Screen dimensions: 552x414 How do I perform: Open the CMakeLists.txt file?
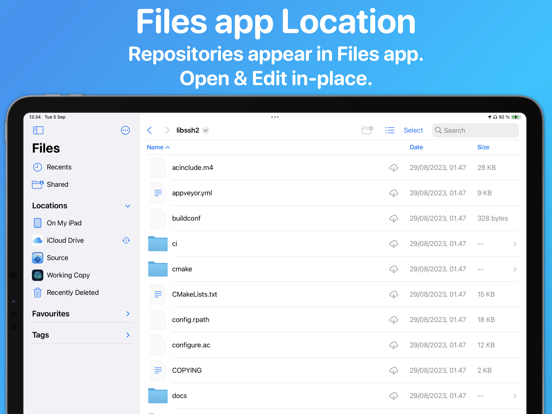pyautogui.click(x=333, y=294)
